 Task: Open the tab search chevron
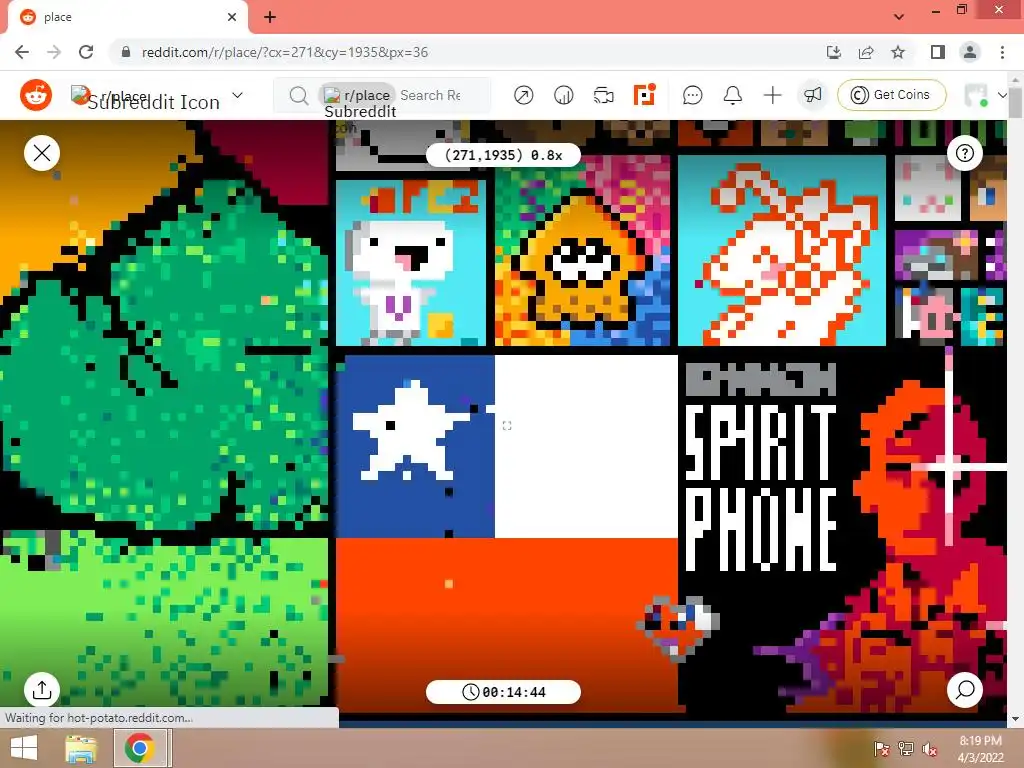pos(899,17)
